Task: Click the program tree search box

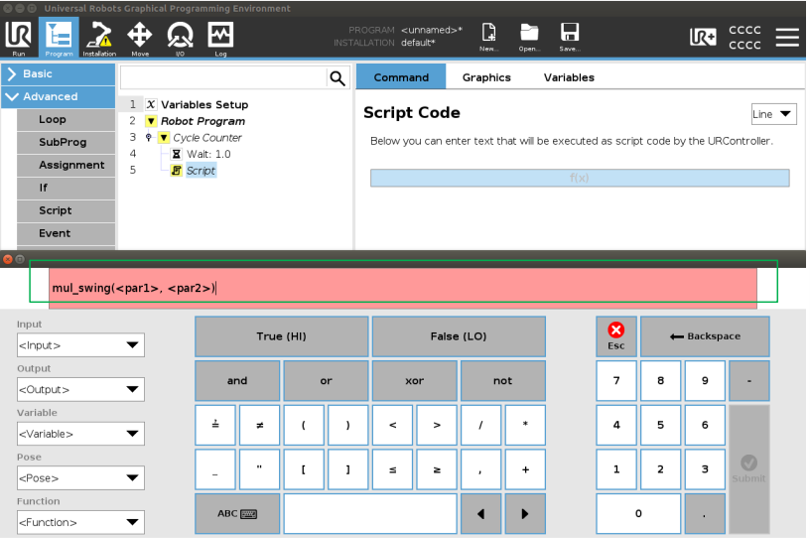Action: (223, 78)
